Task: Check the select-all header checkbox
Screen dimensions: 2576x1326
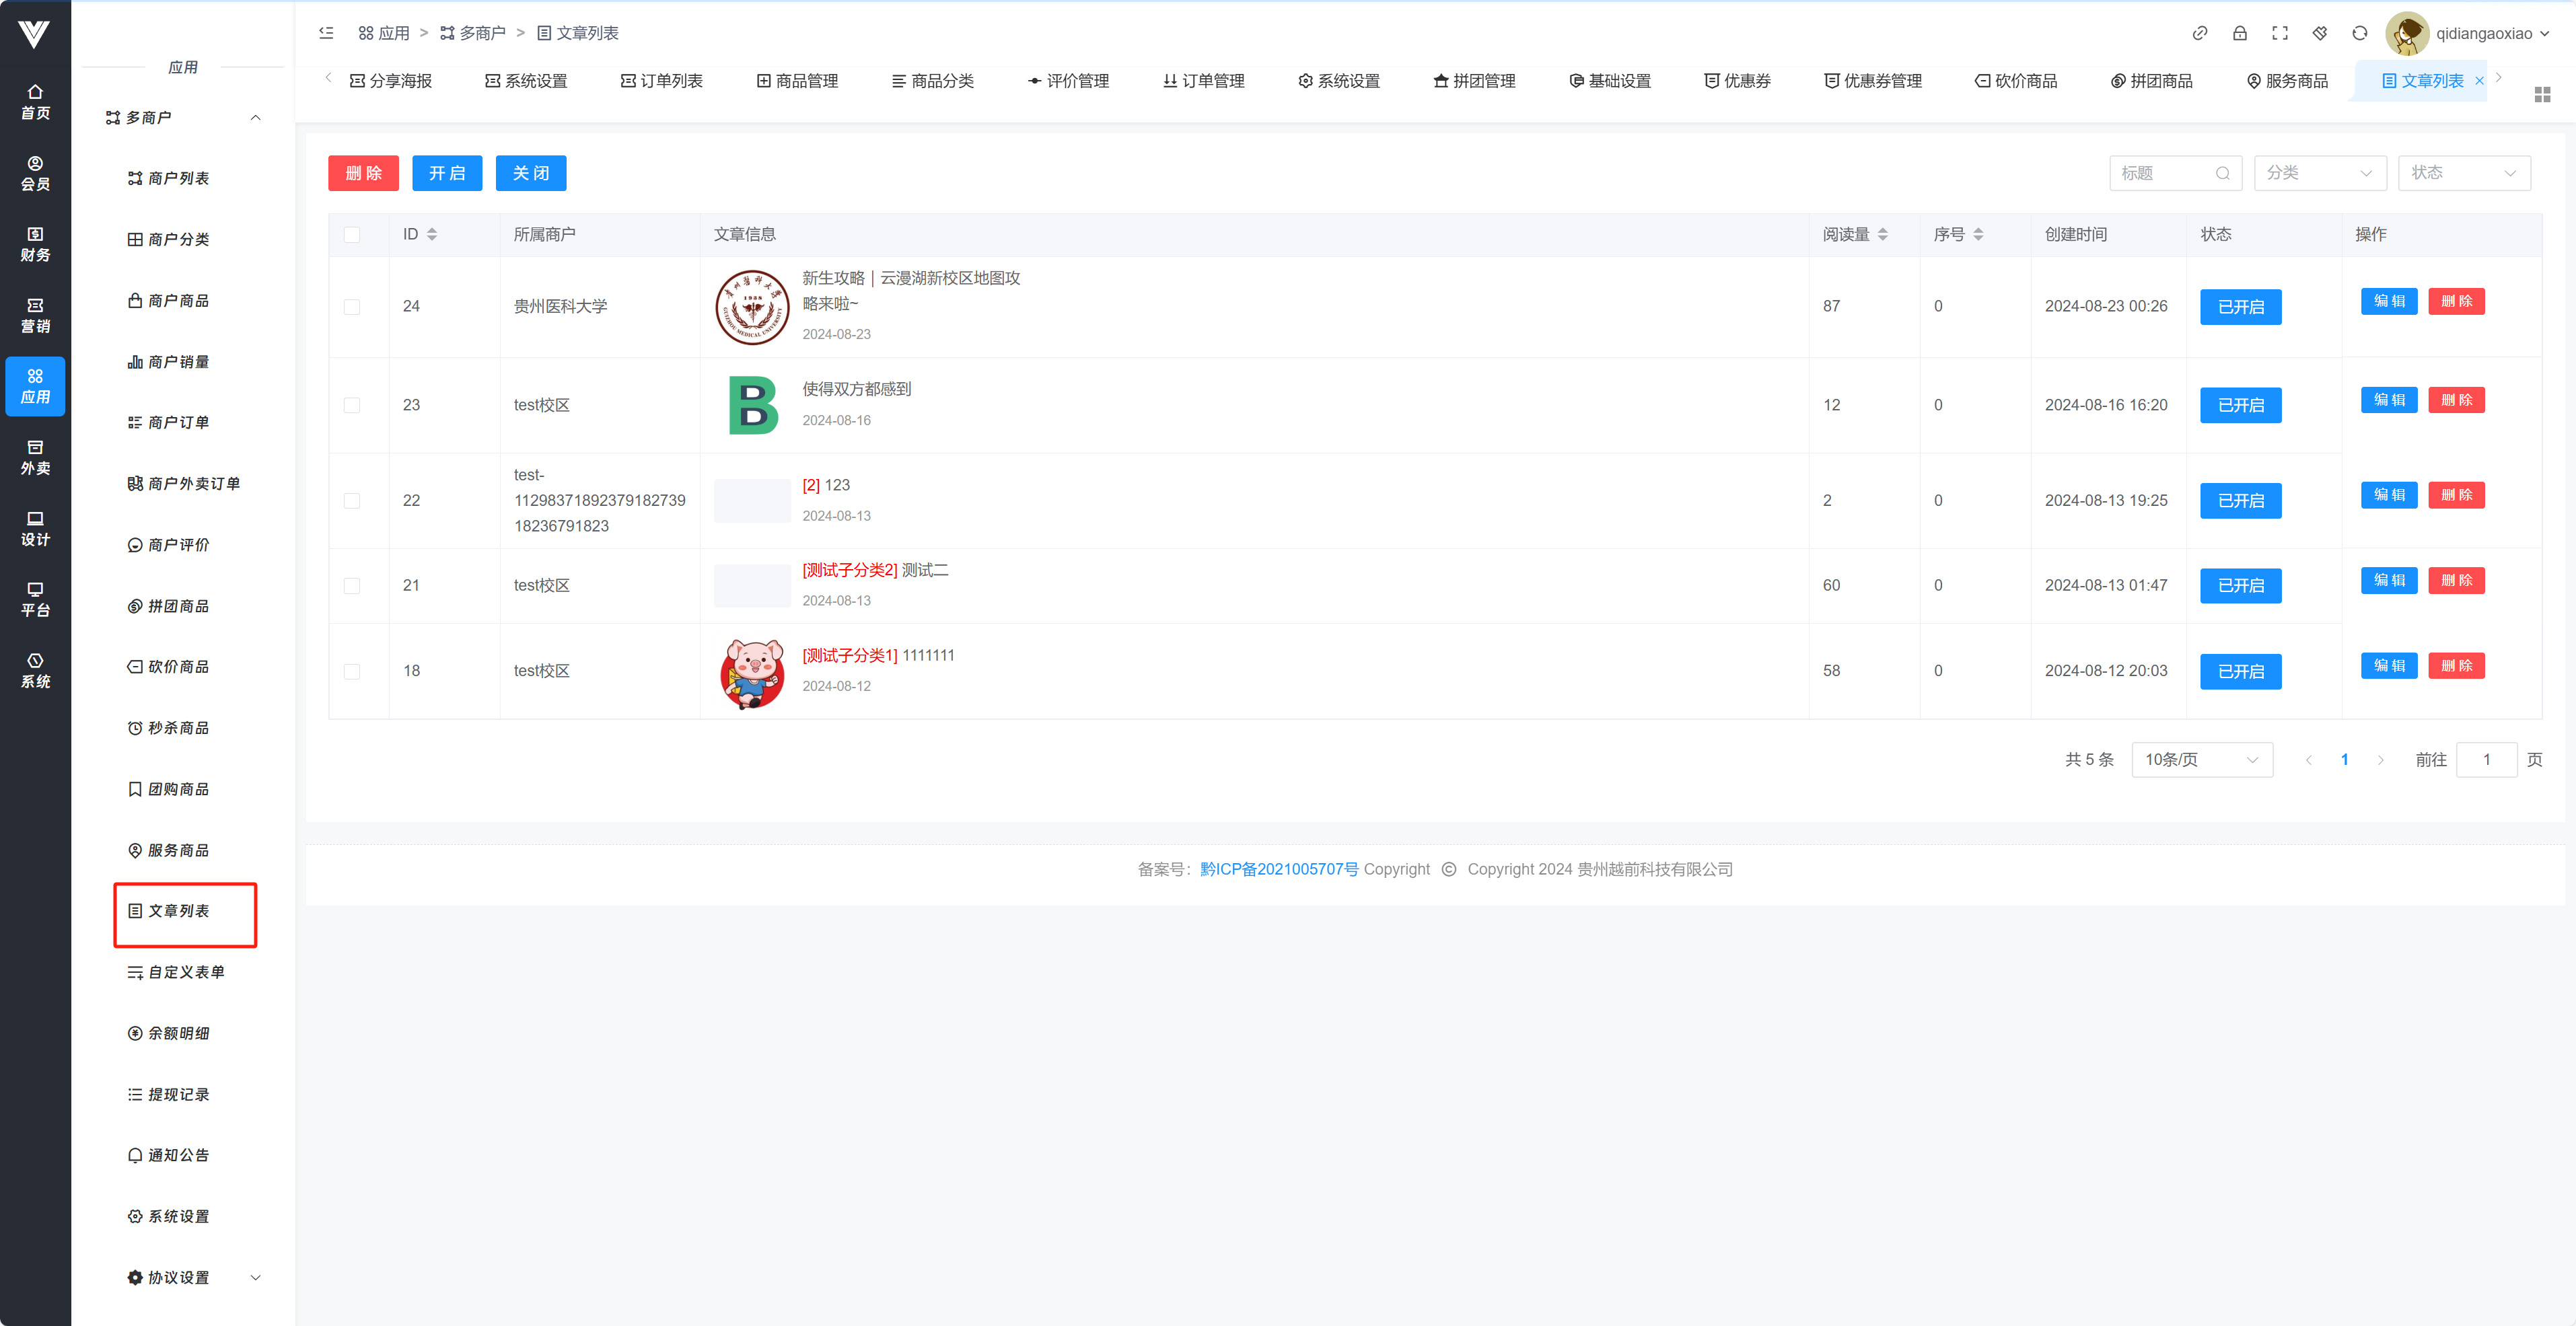Action: tap(352, 234)
